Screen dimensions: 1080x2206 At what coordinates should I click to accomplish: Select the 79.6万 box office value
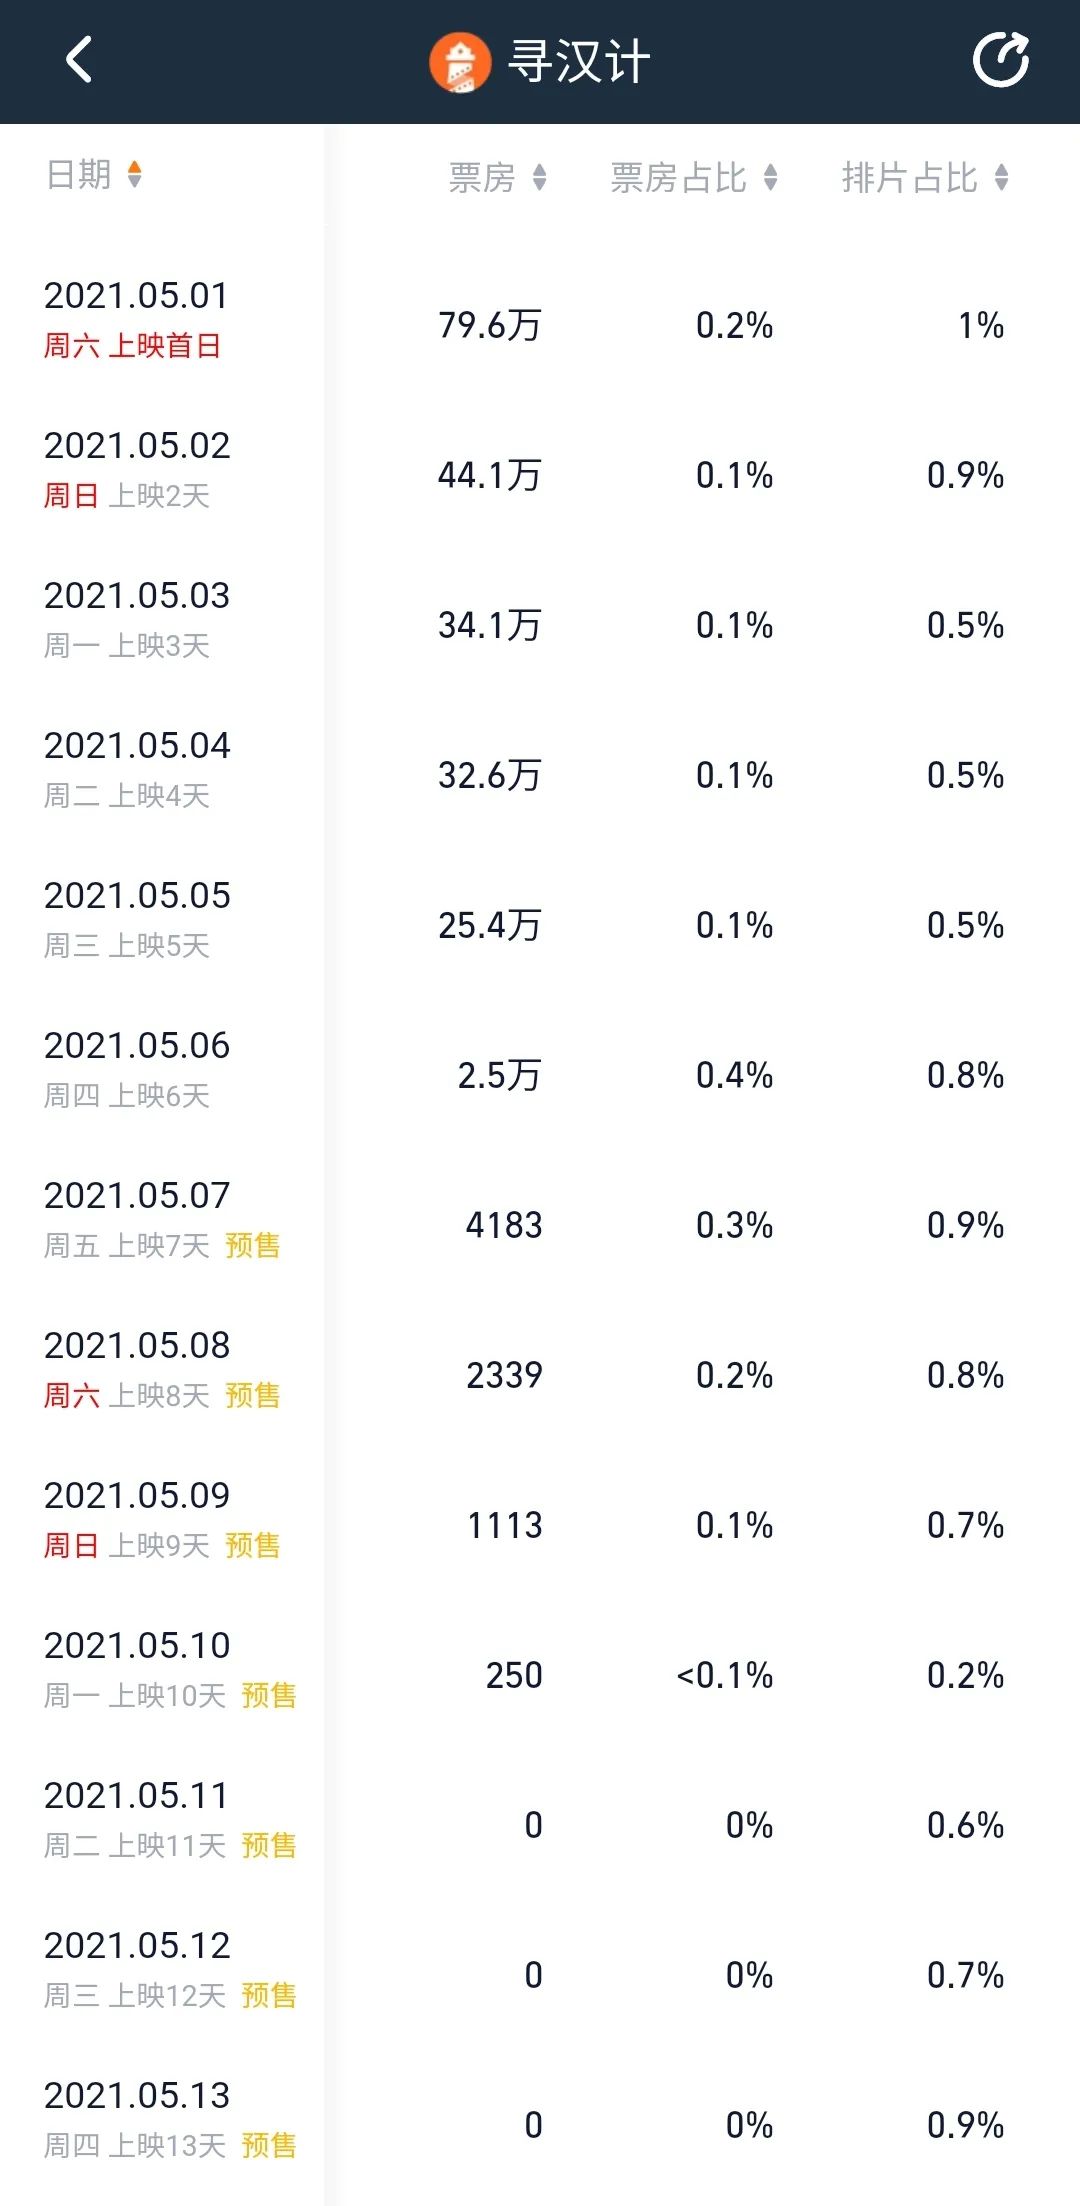pos(490,325)
